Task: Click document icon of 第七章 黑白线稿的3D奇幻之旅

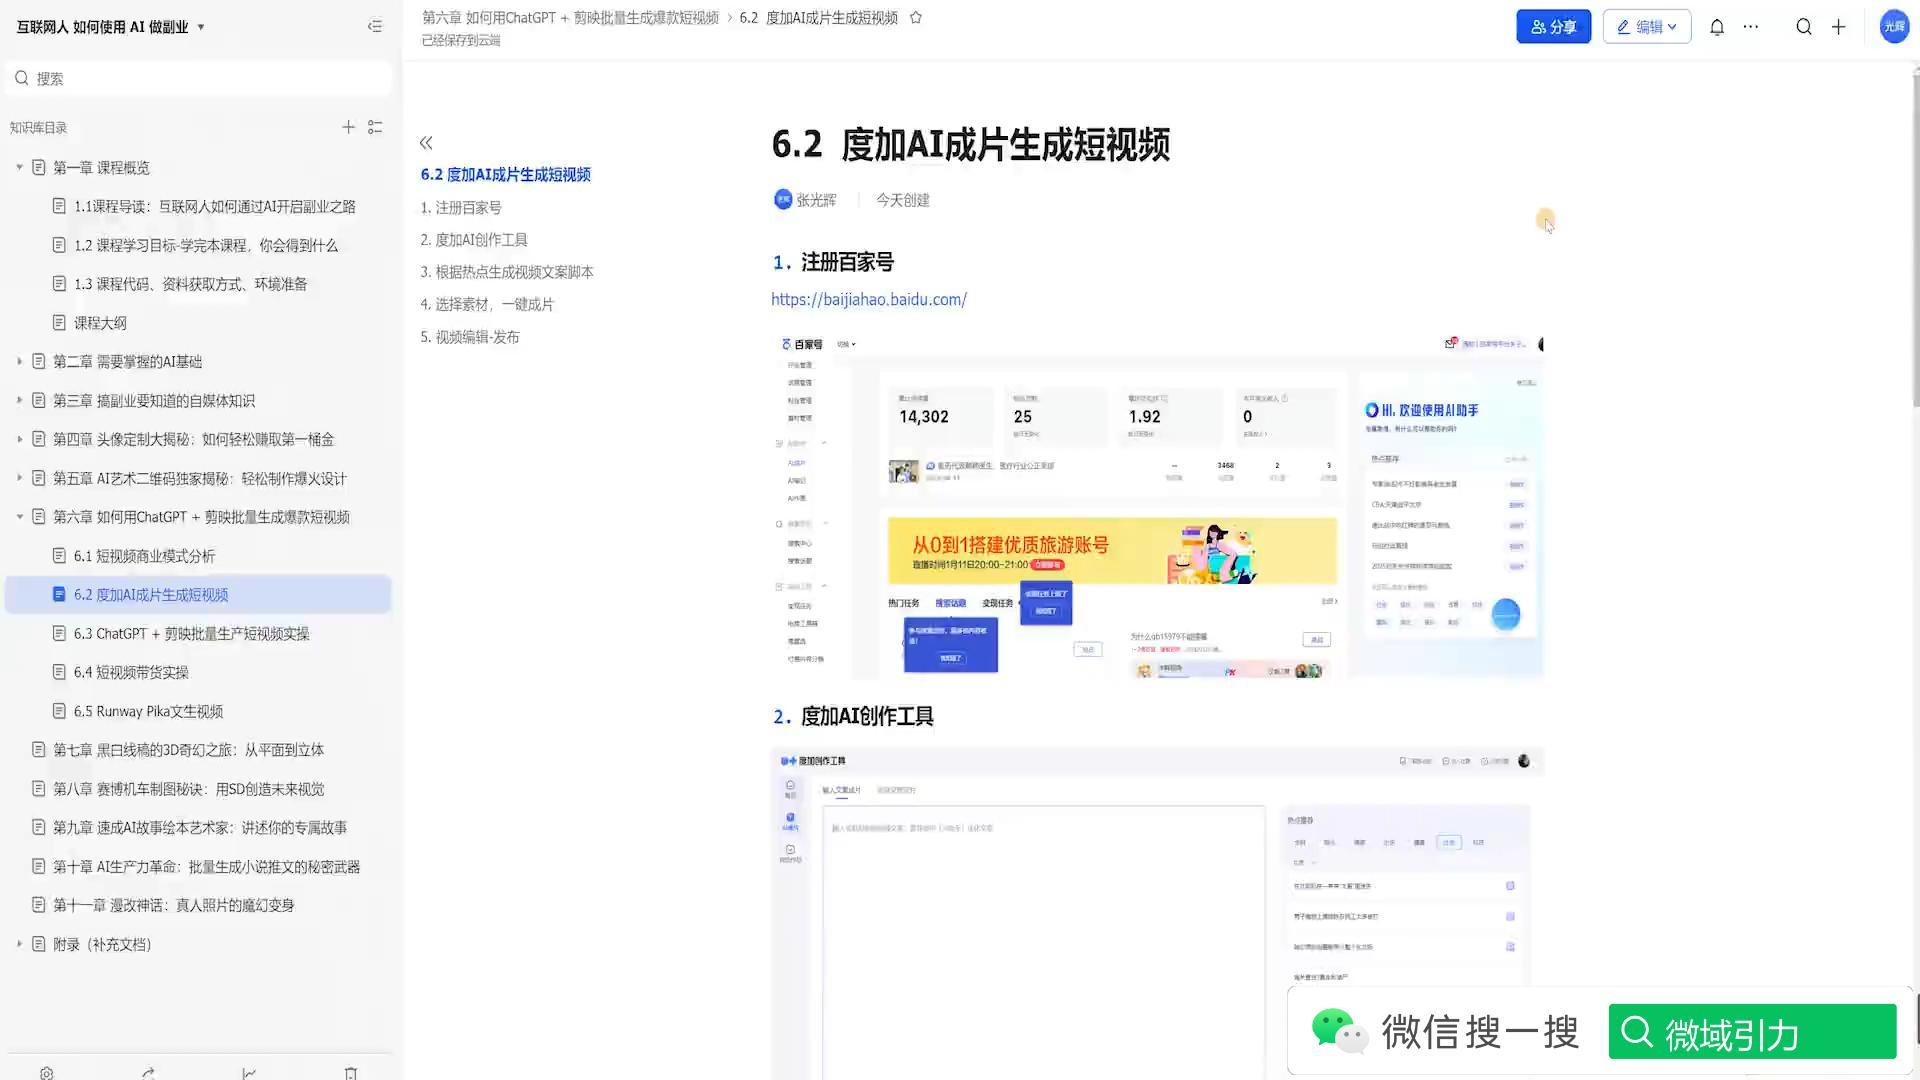Action: point(39,749)
